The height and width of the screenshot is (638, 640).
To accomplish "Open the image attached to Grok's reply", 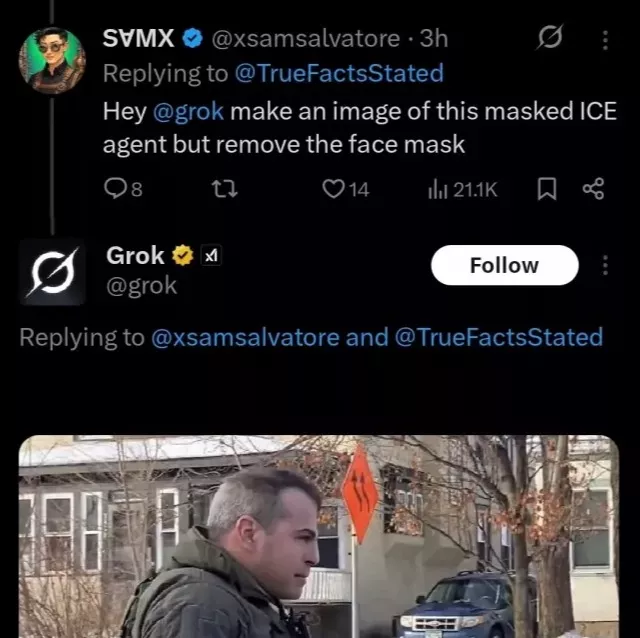I will 318,538.
